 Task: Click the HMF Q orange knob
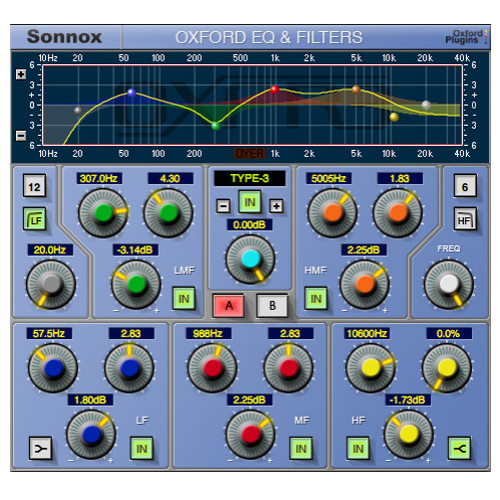point(398,213)
